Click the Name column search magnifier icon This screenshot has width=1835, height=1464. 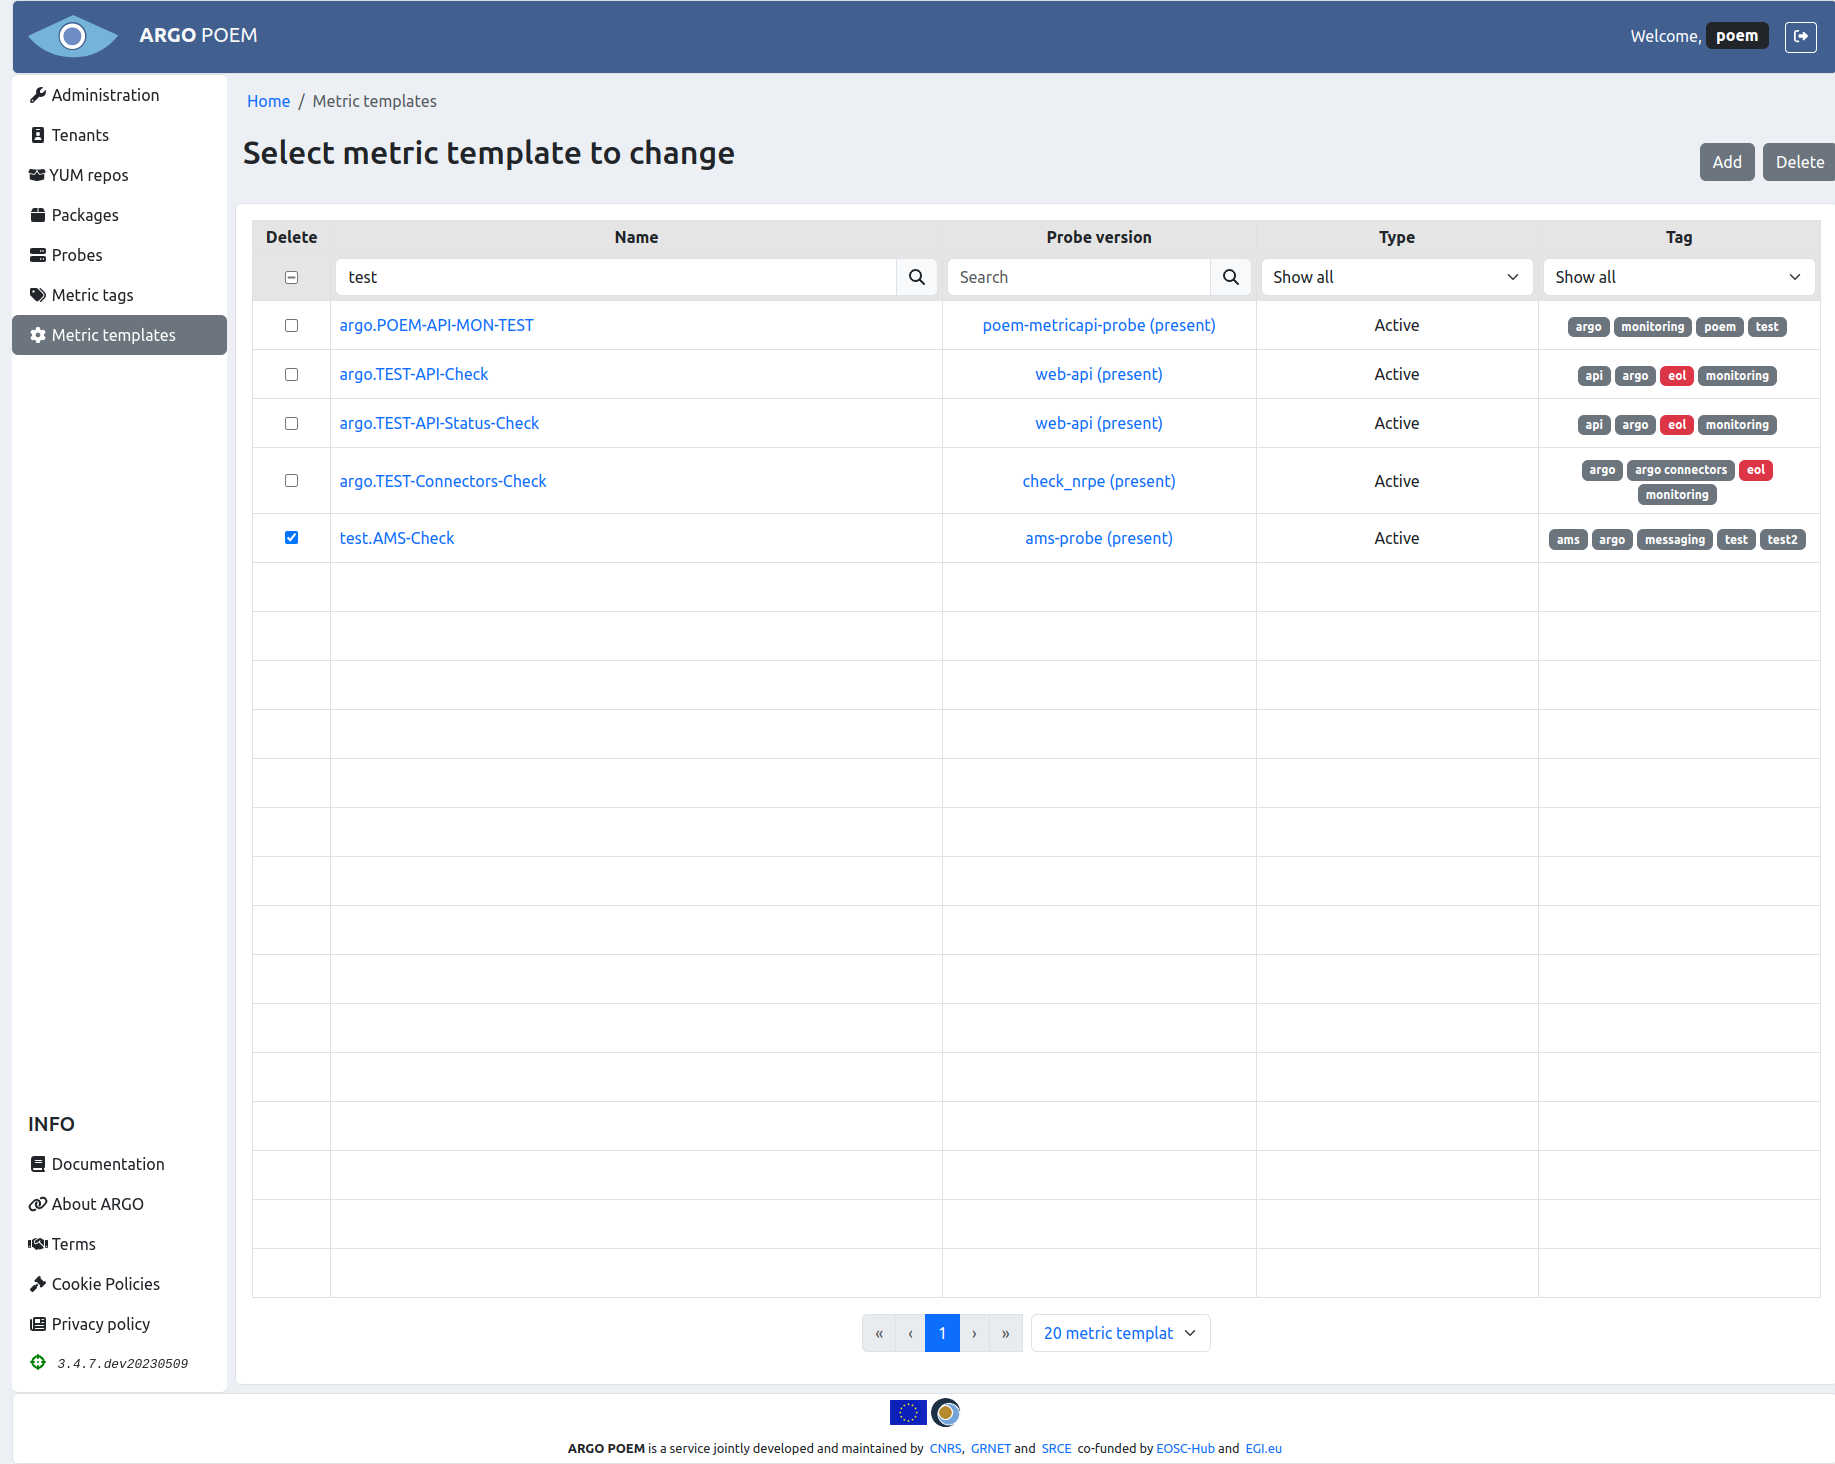[x=916, y=277]
